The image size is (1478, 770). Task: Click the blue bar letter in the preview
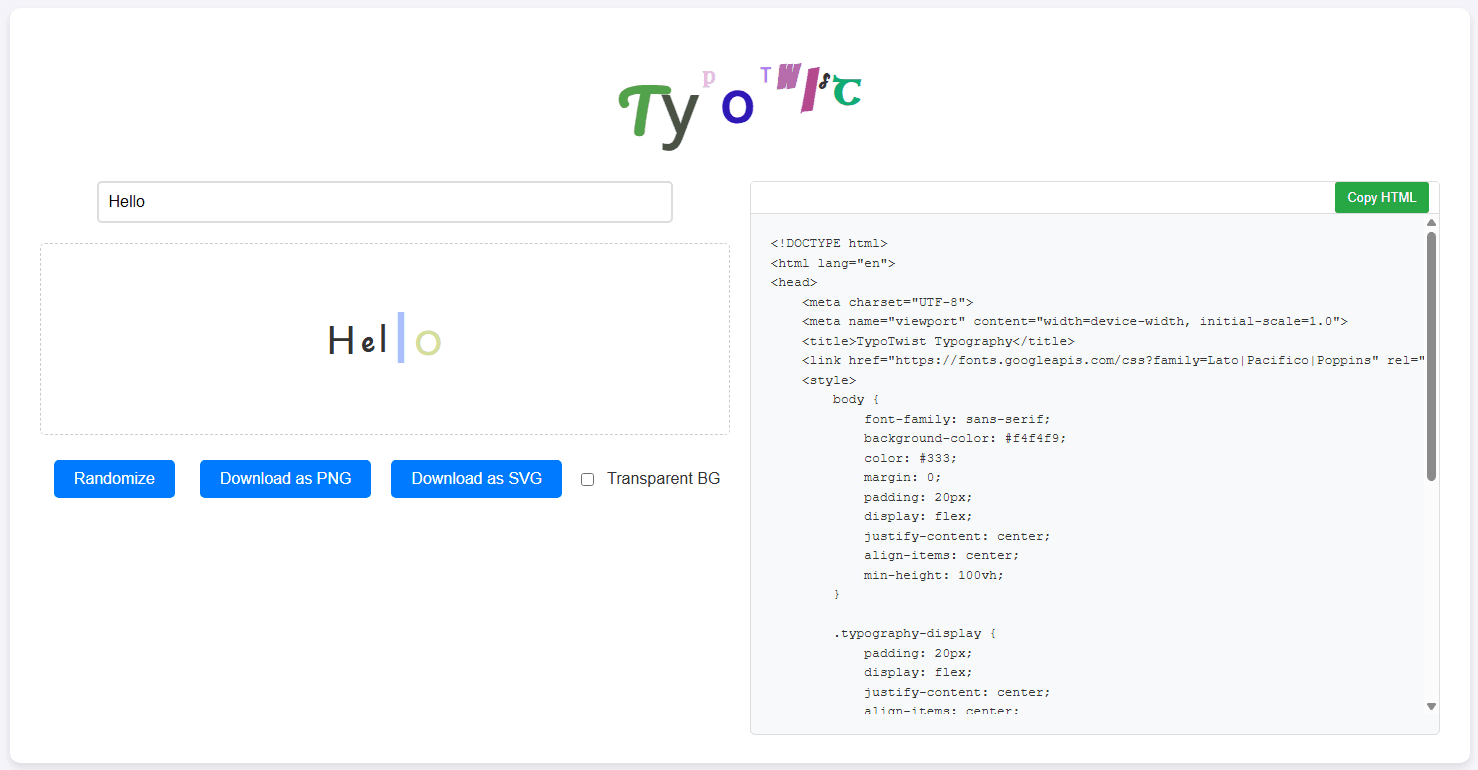[x=401, y=337]
